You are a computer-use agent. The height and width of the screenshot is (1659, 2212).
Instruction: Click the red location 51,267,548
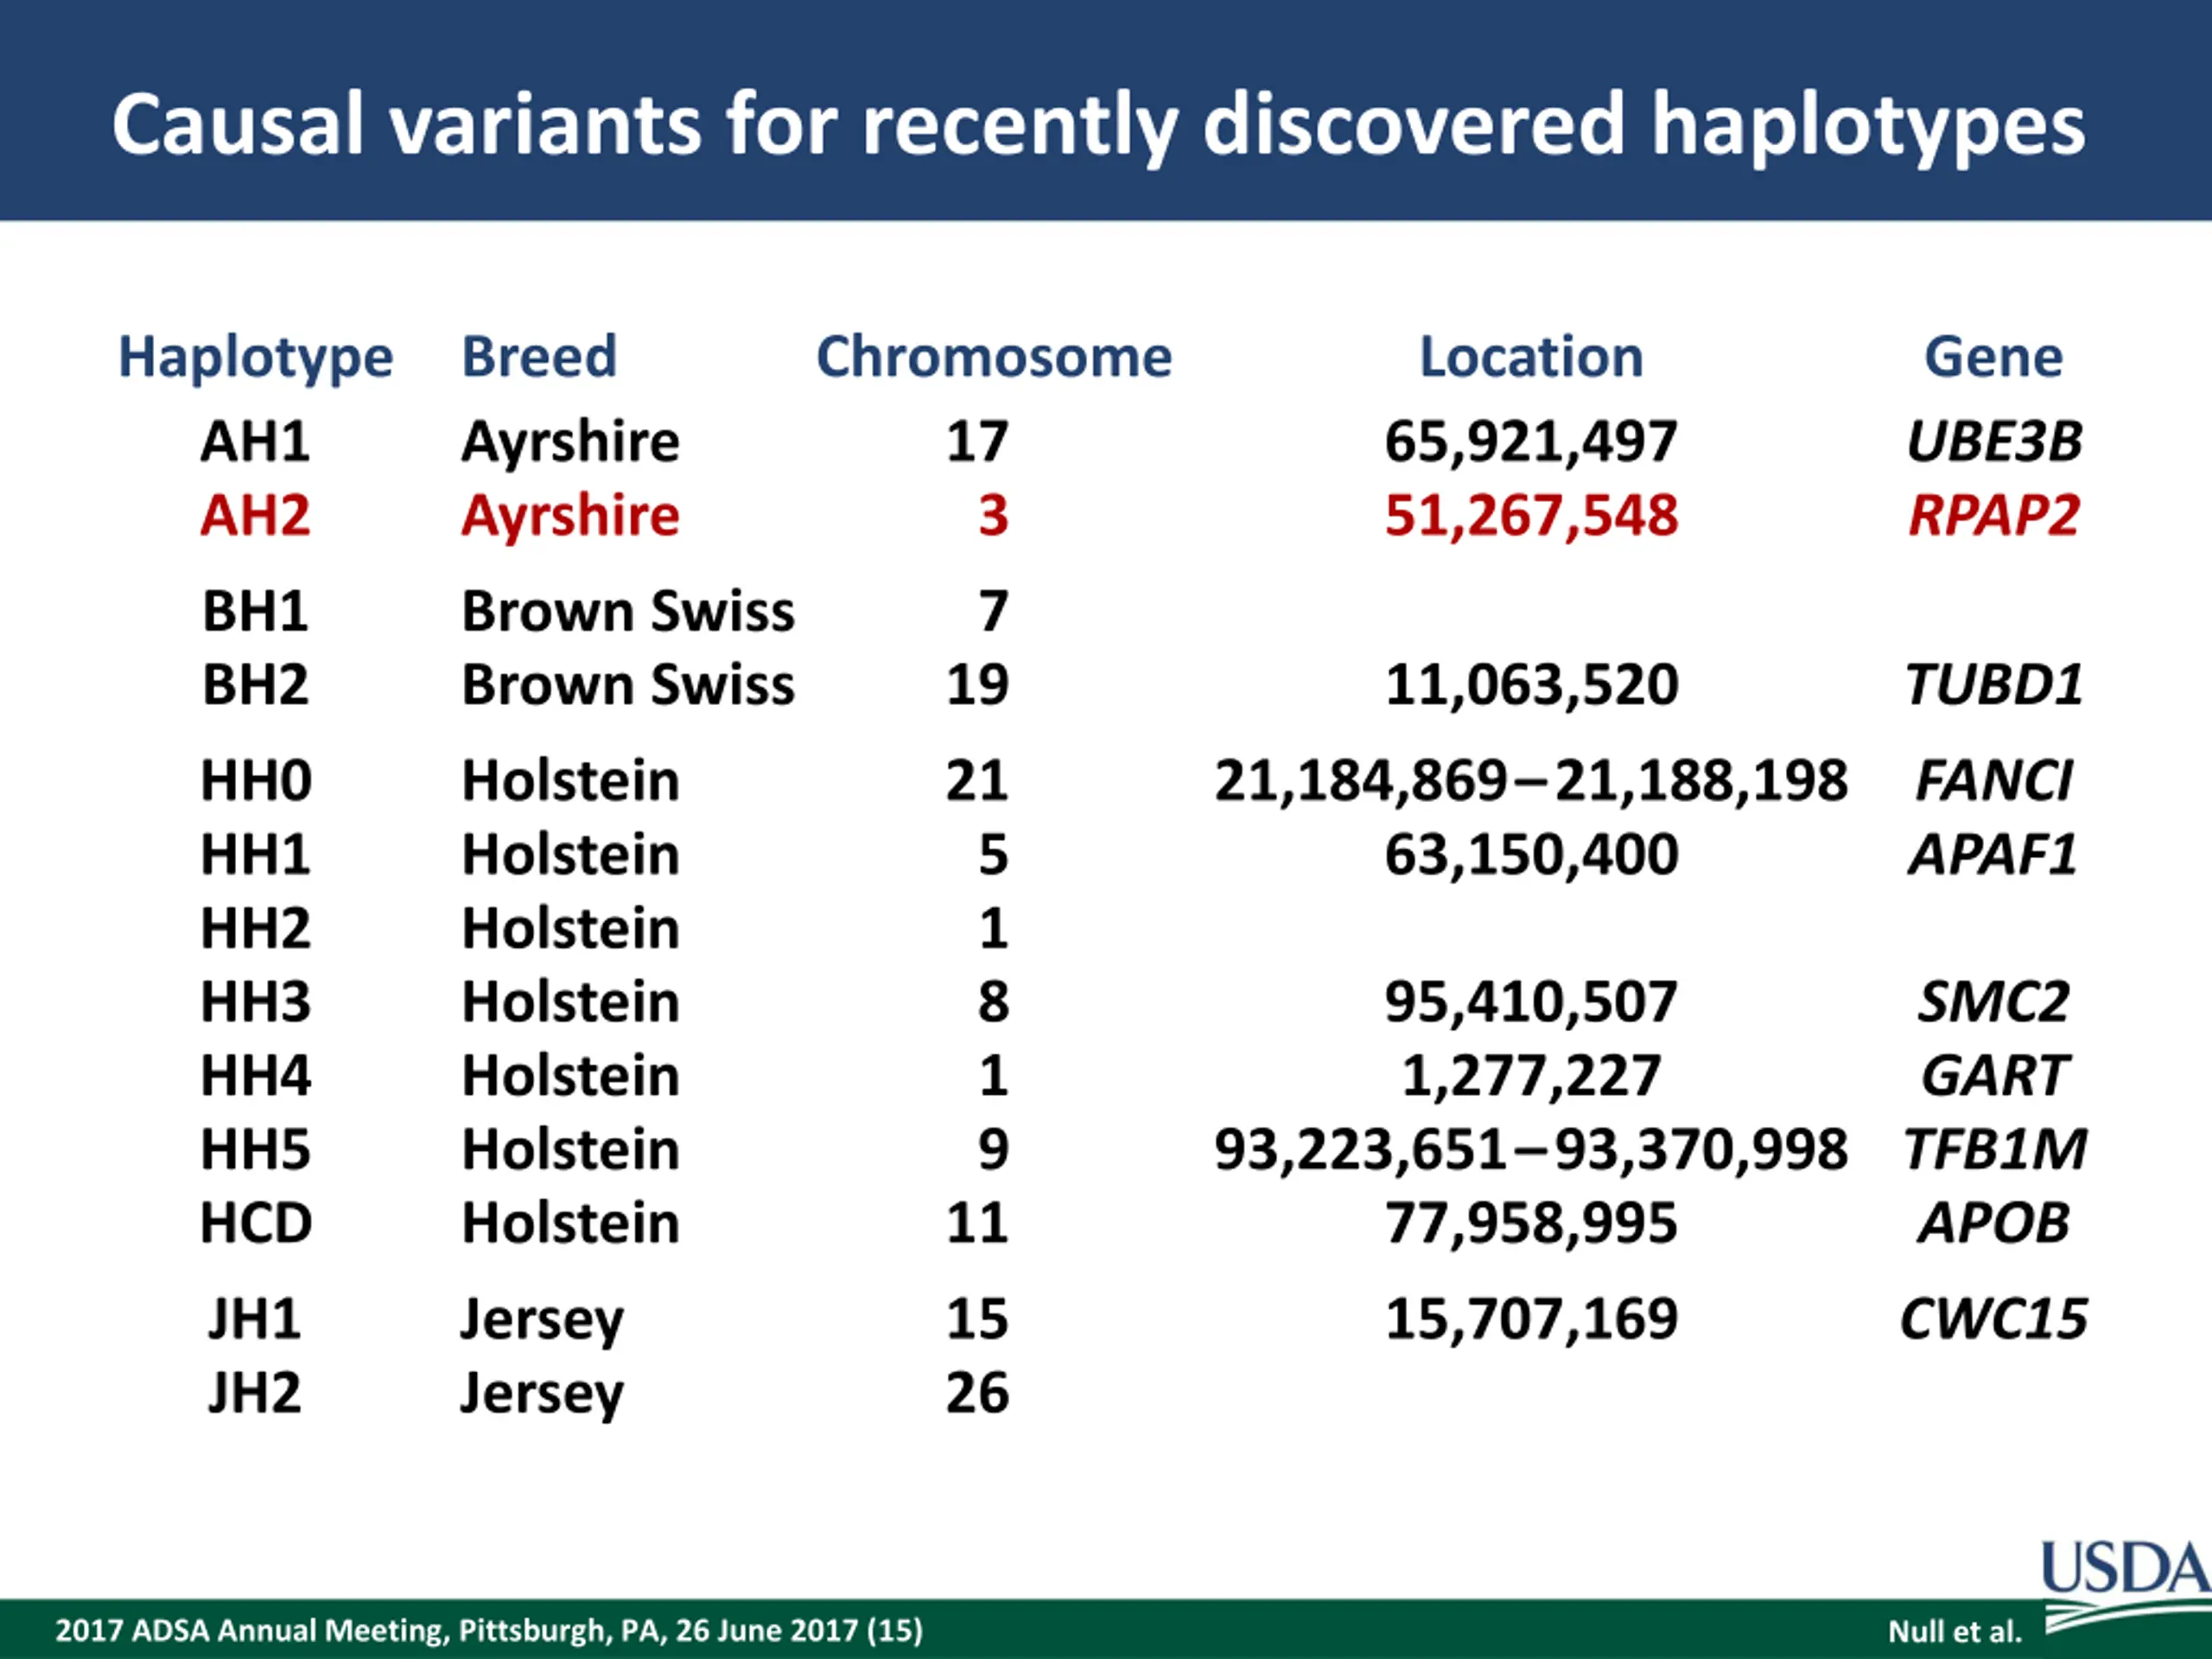1531,516
